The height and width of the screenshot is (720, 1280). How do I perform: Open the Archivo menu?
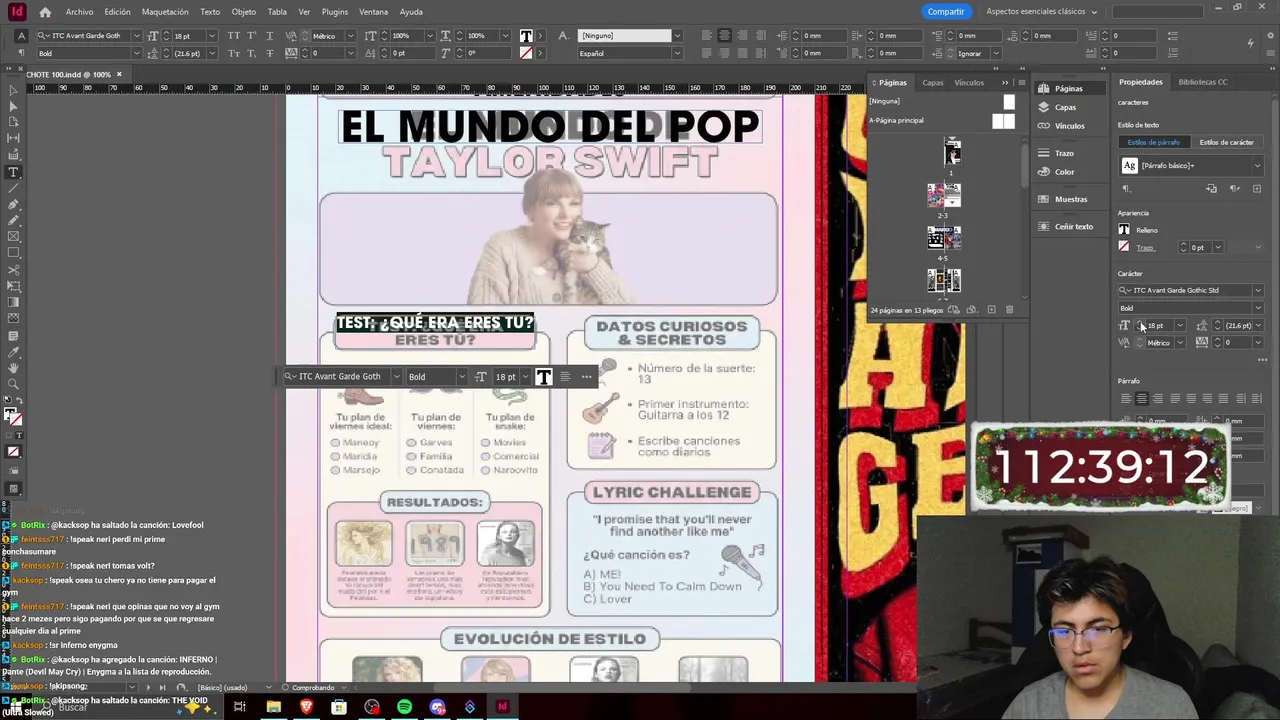79,12
